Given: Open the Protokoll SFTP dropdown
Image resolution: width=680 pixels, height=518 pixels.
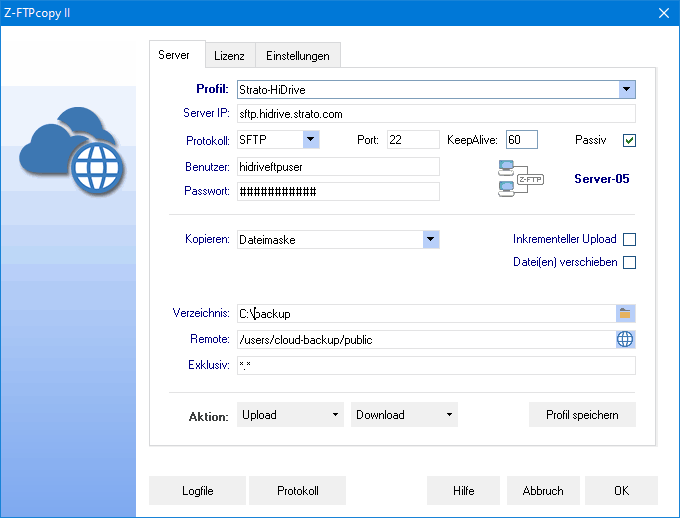Looking at the screenshot, I should point(311,140).
